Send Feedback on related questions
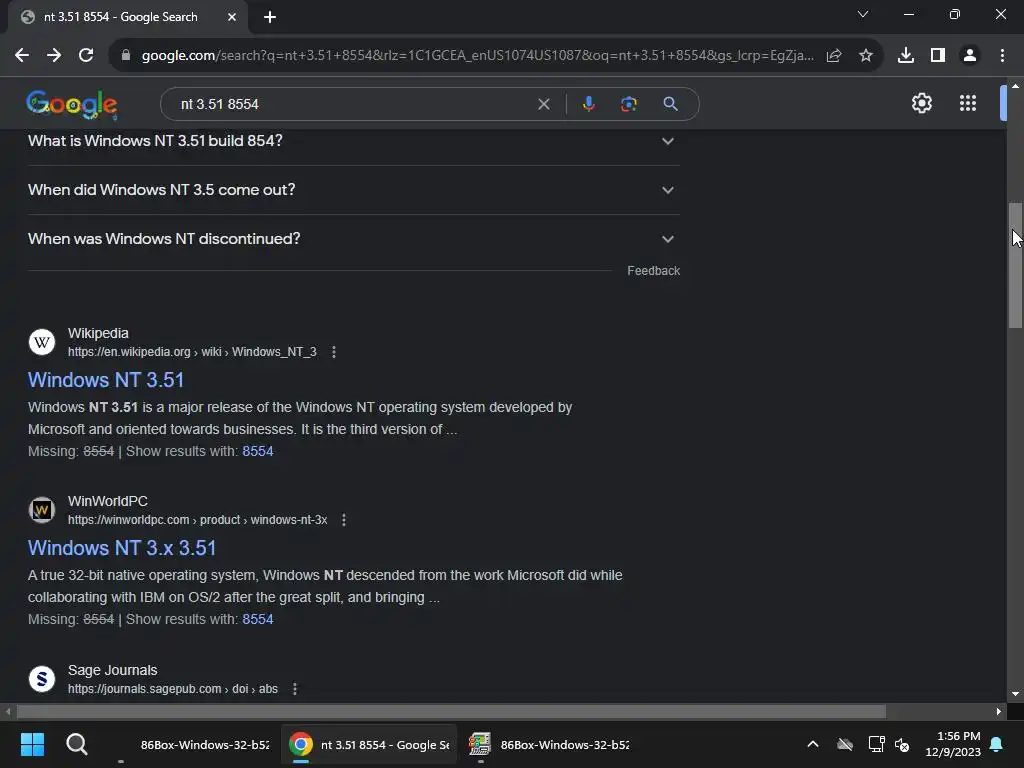 tap(653, 271)
